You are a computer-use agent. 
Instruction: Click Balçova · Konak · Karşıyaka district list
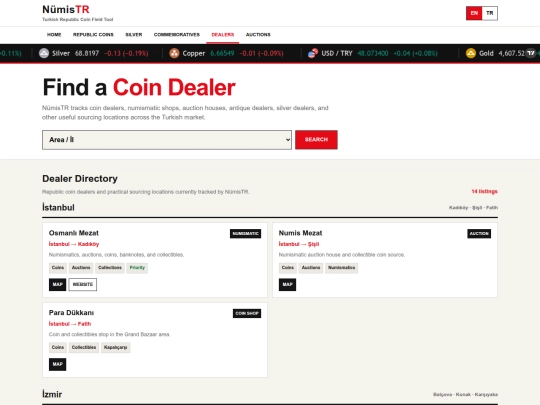tap(465, 395)
